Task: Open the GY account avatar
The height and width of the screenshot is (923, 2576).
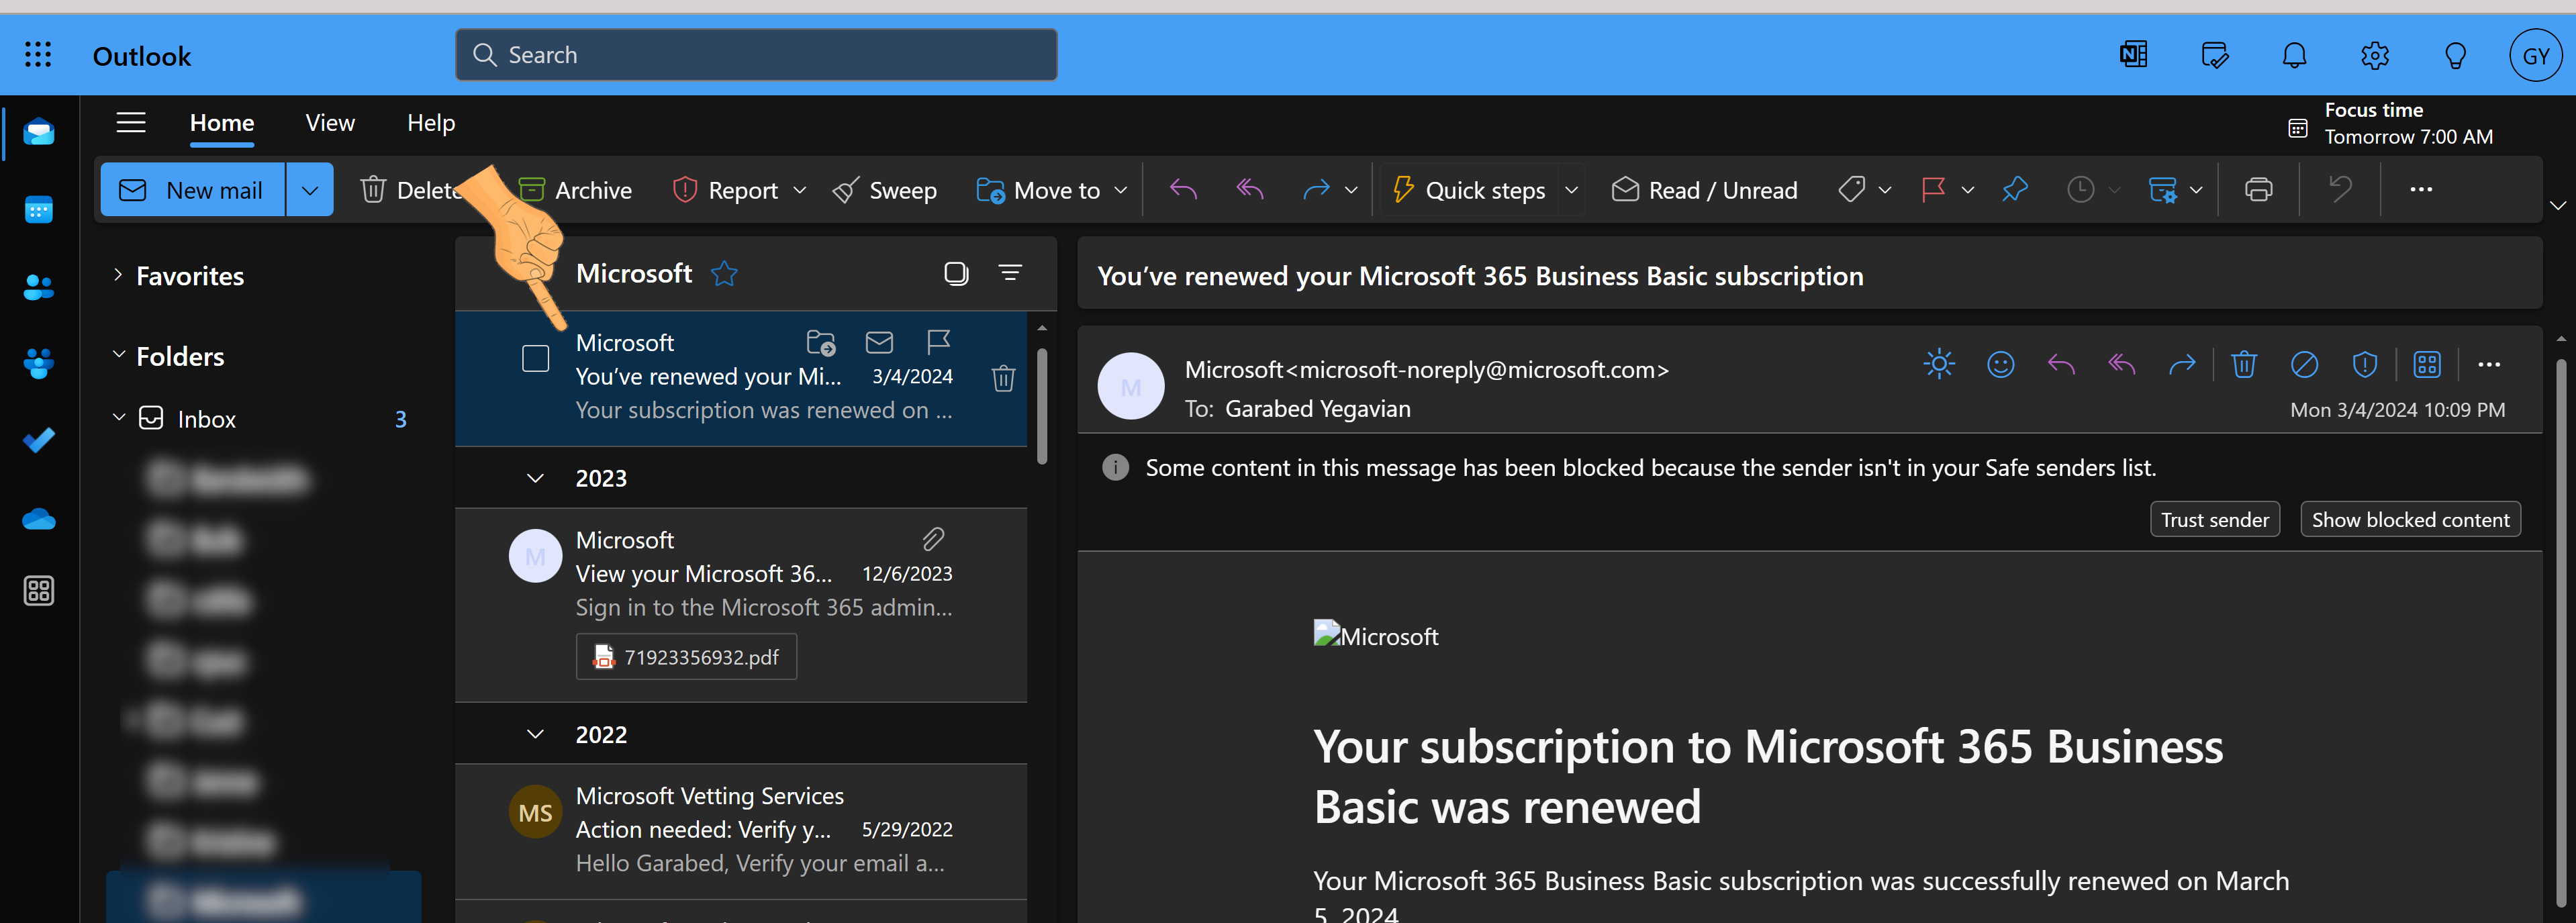Action: click(x=2536, y=55)
